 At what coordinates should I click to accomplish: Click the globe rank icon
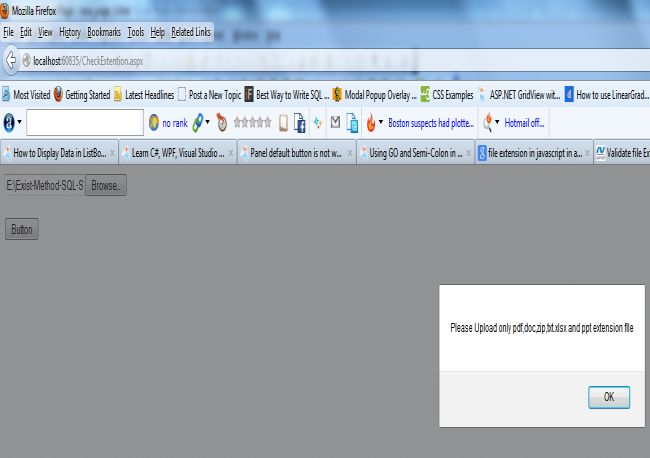(154, 123)
